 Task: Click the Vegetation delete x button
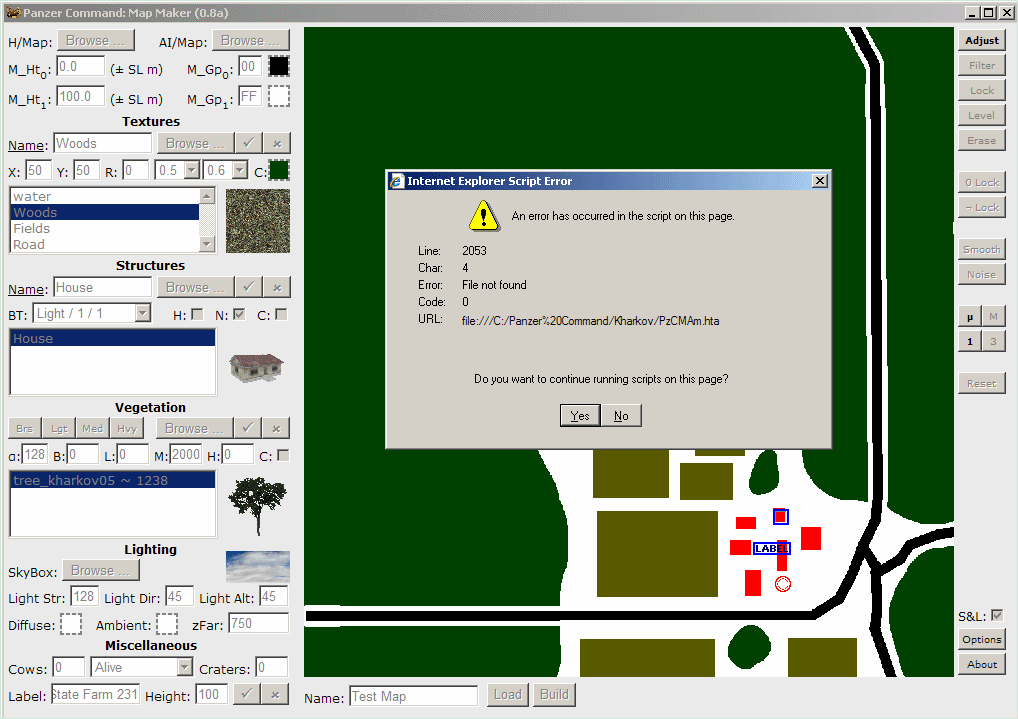coord(277,428)
